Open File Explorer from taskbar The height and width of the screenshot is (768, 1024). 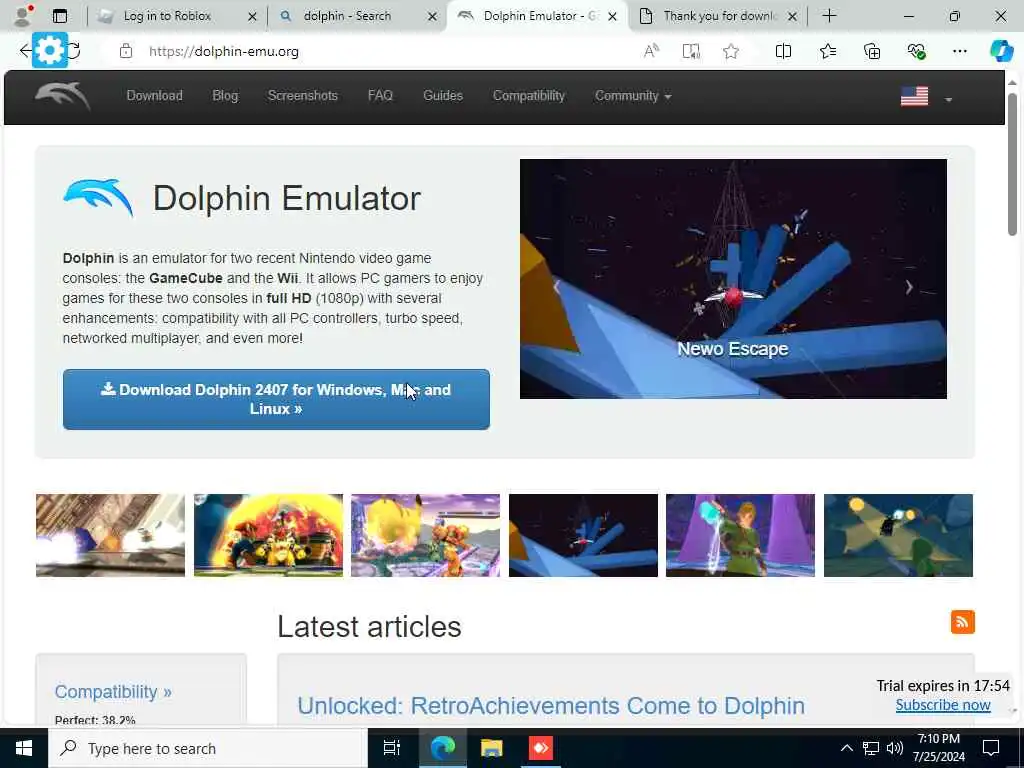coord(491,748)
